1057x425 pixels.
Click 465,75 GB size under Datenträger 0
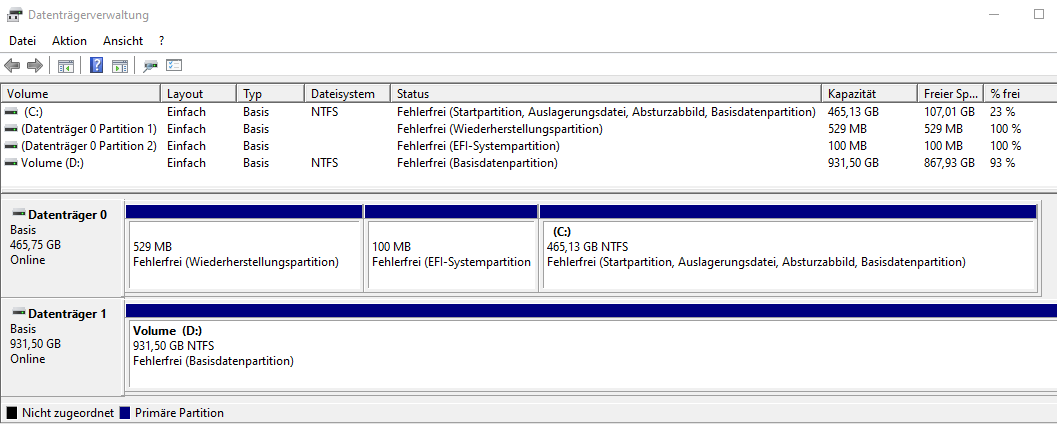36,245
